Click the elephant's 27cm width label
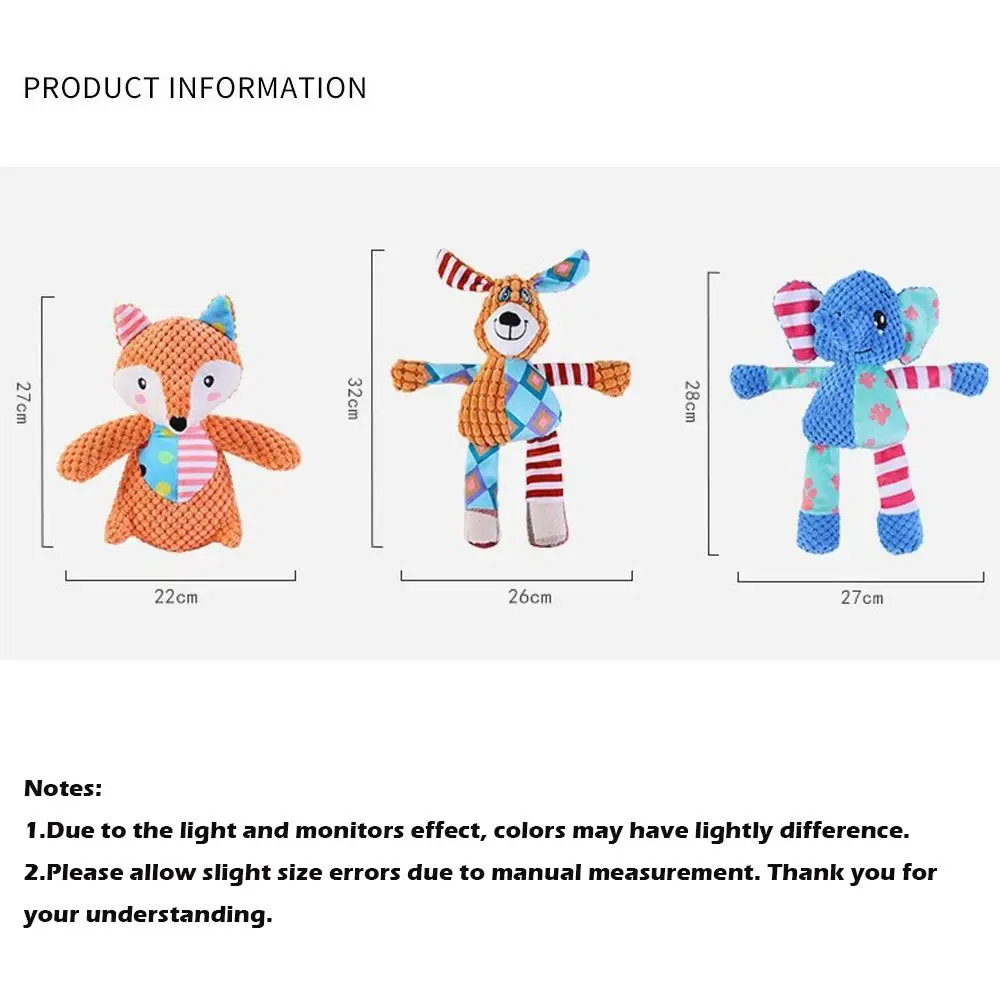The image size is (1000, 1000). [861, 598]
